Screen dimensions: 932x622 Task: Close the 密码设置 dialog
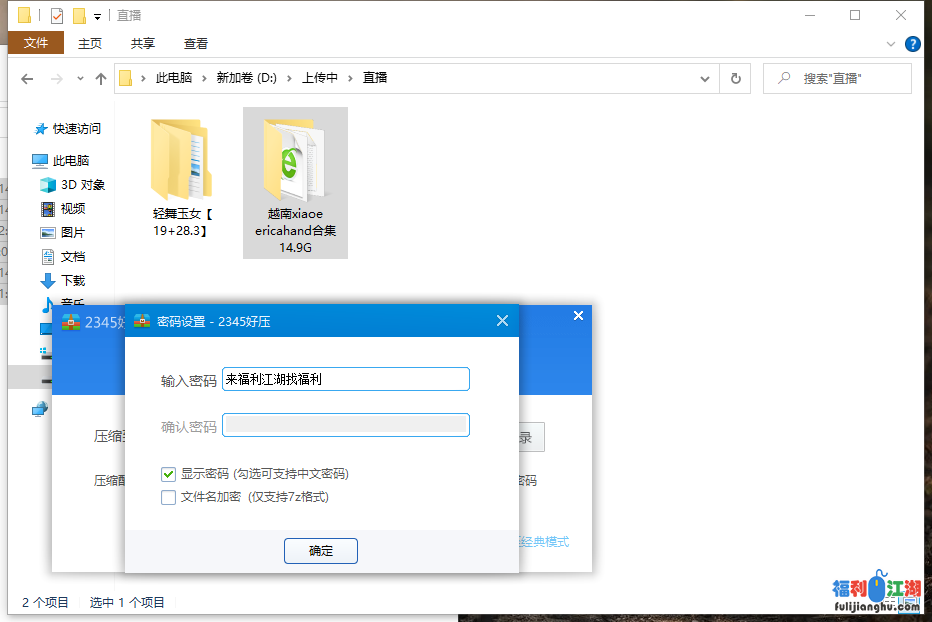pyautogui.click(x=502, y=321)
